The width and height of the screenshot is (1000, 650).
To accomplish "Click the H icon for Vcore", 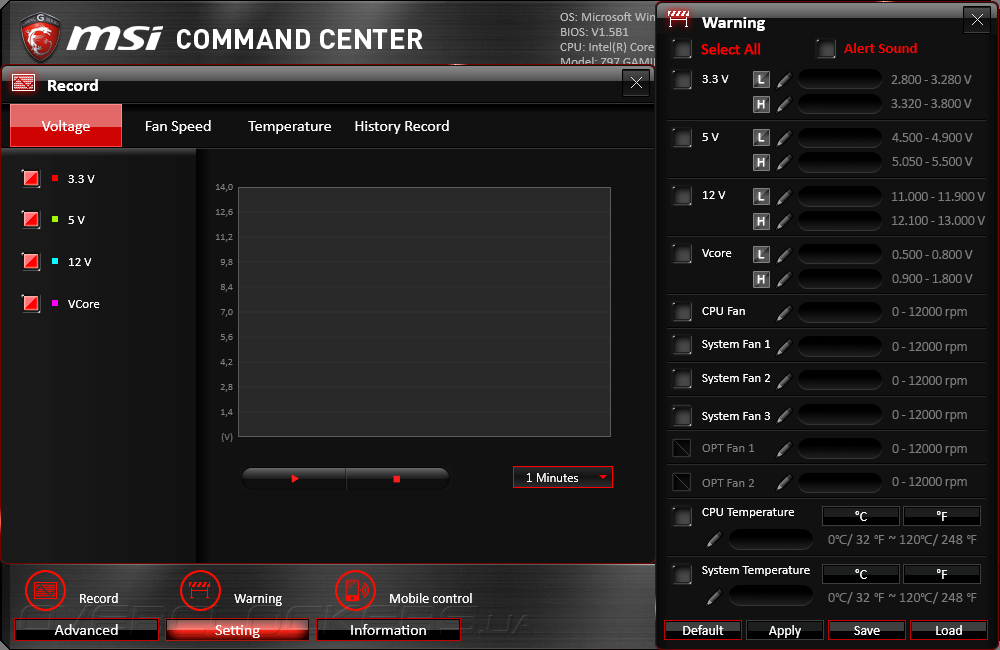I will coord(761,279).
